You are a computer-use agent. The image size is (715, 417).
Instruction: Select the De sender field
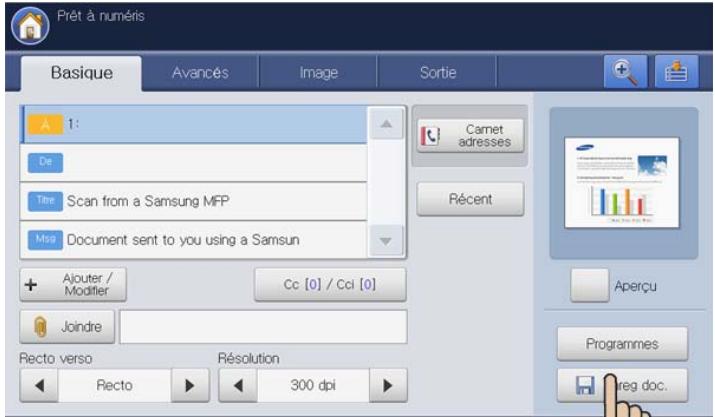193,163
